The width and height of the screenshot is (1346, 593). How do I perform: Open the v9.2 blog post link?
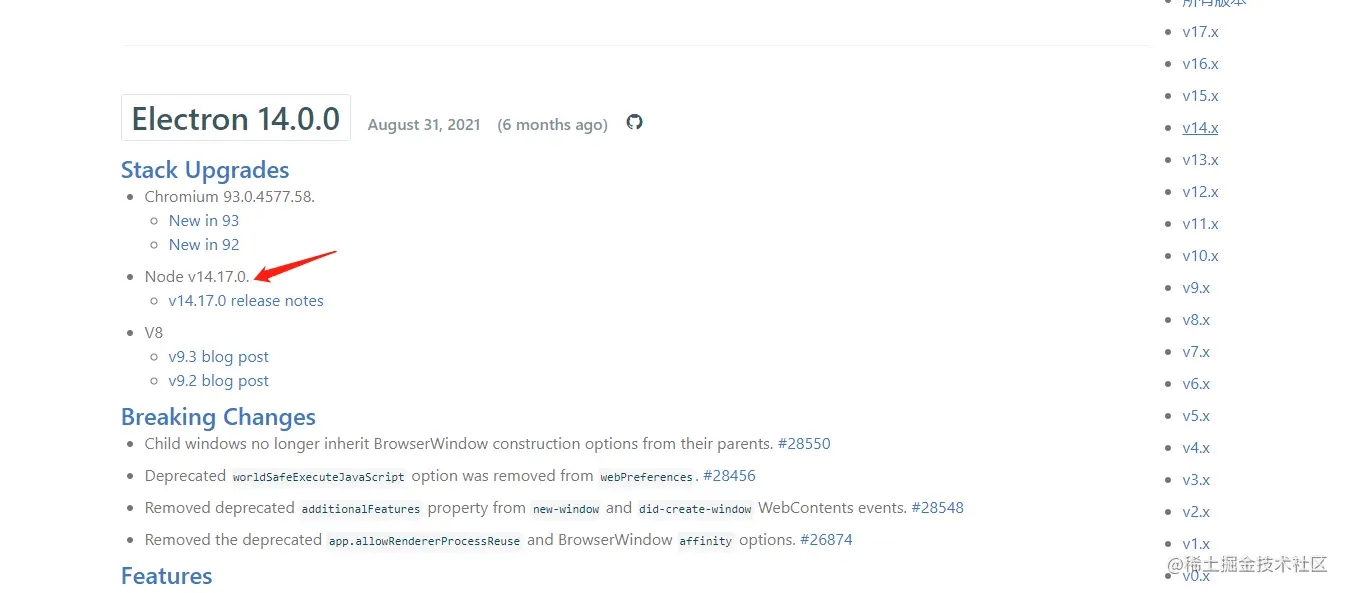(219, 380)
